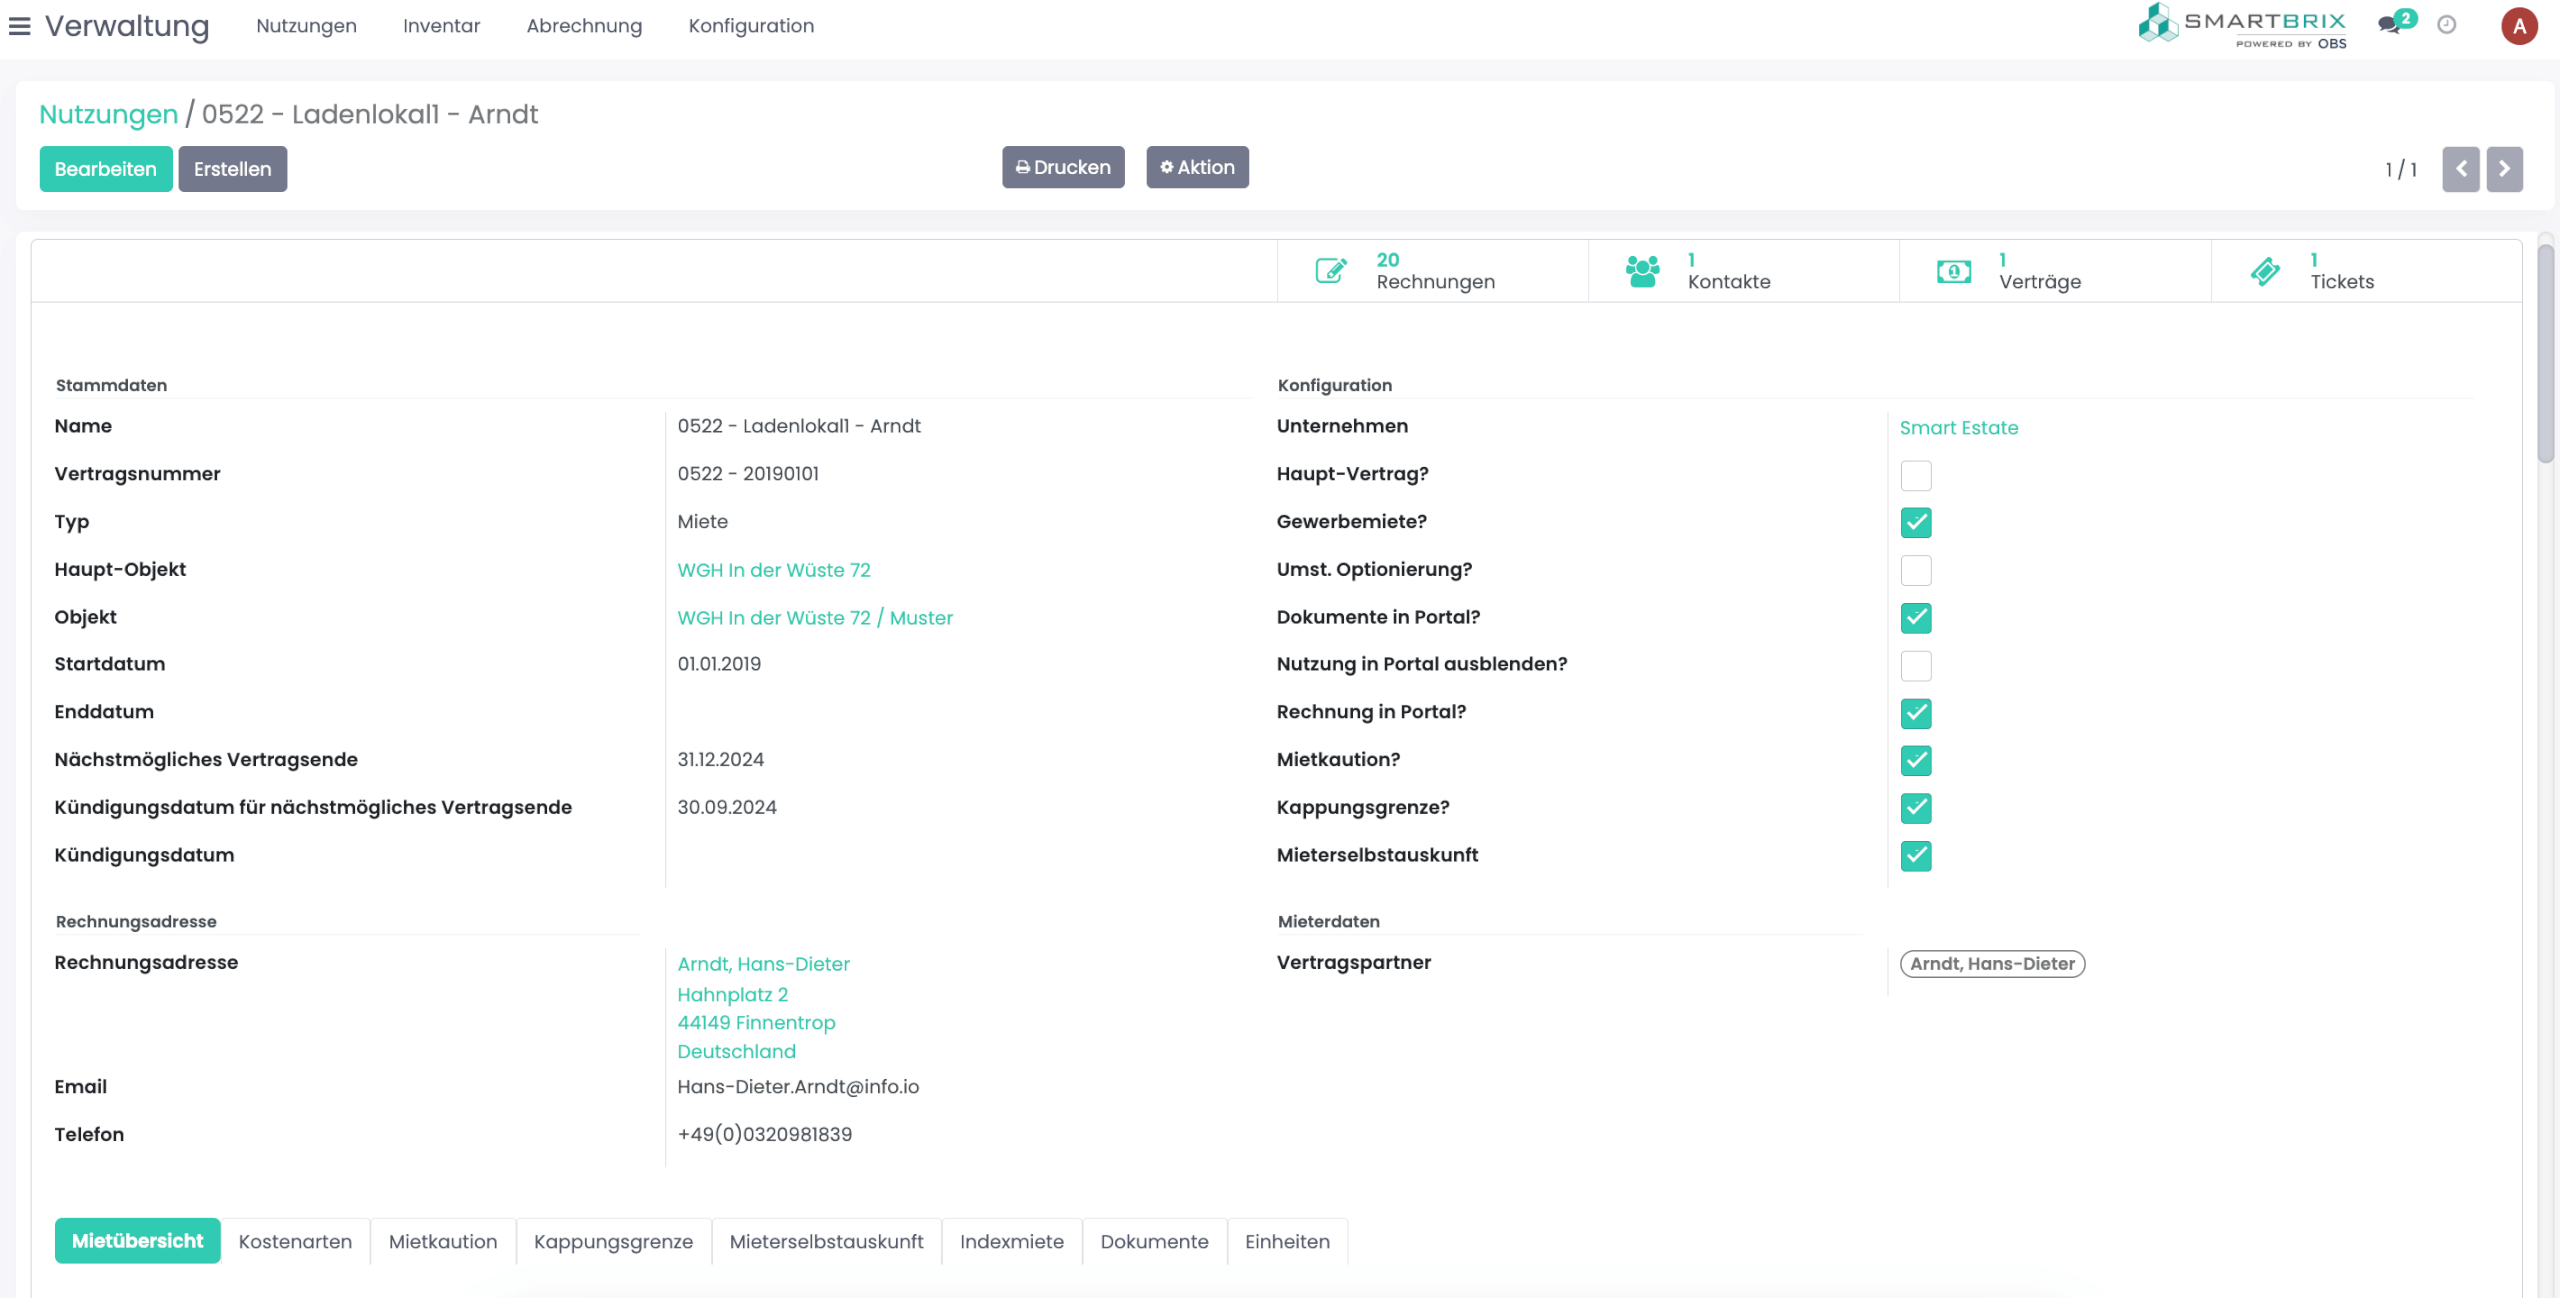Image resolution: width=2560 pixels, height=1298 pixels.
Task: Toggle Mieterselbstauskunft checkbox
Action: tap(1916, 856)
